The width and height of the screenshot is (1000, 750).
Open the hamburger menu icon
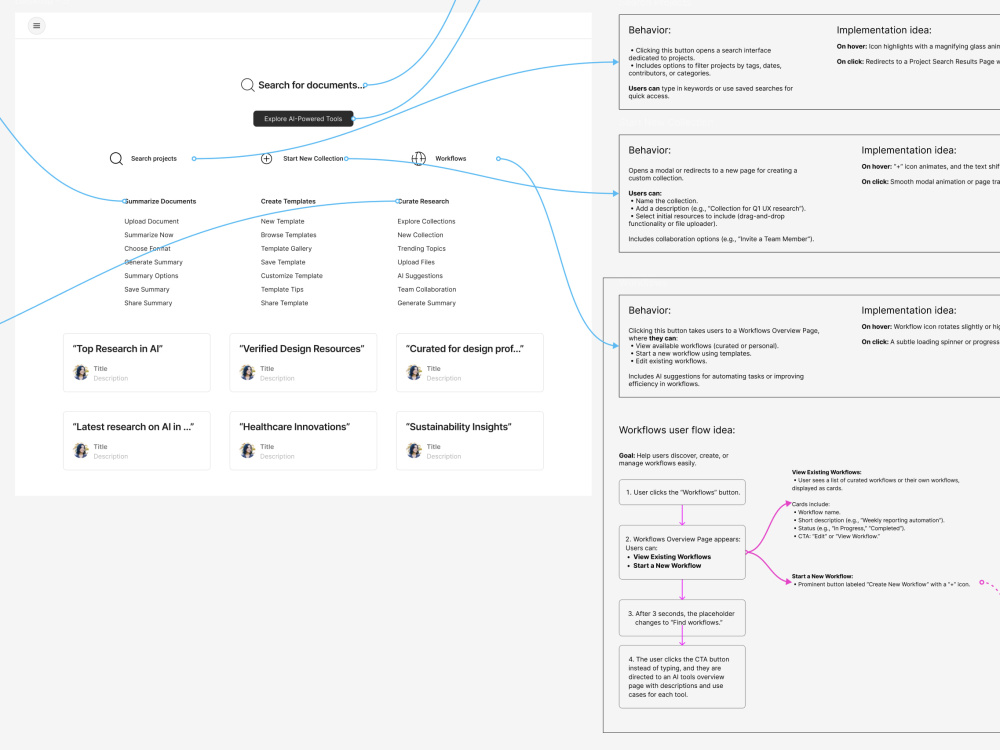tap(36, 26)
